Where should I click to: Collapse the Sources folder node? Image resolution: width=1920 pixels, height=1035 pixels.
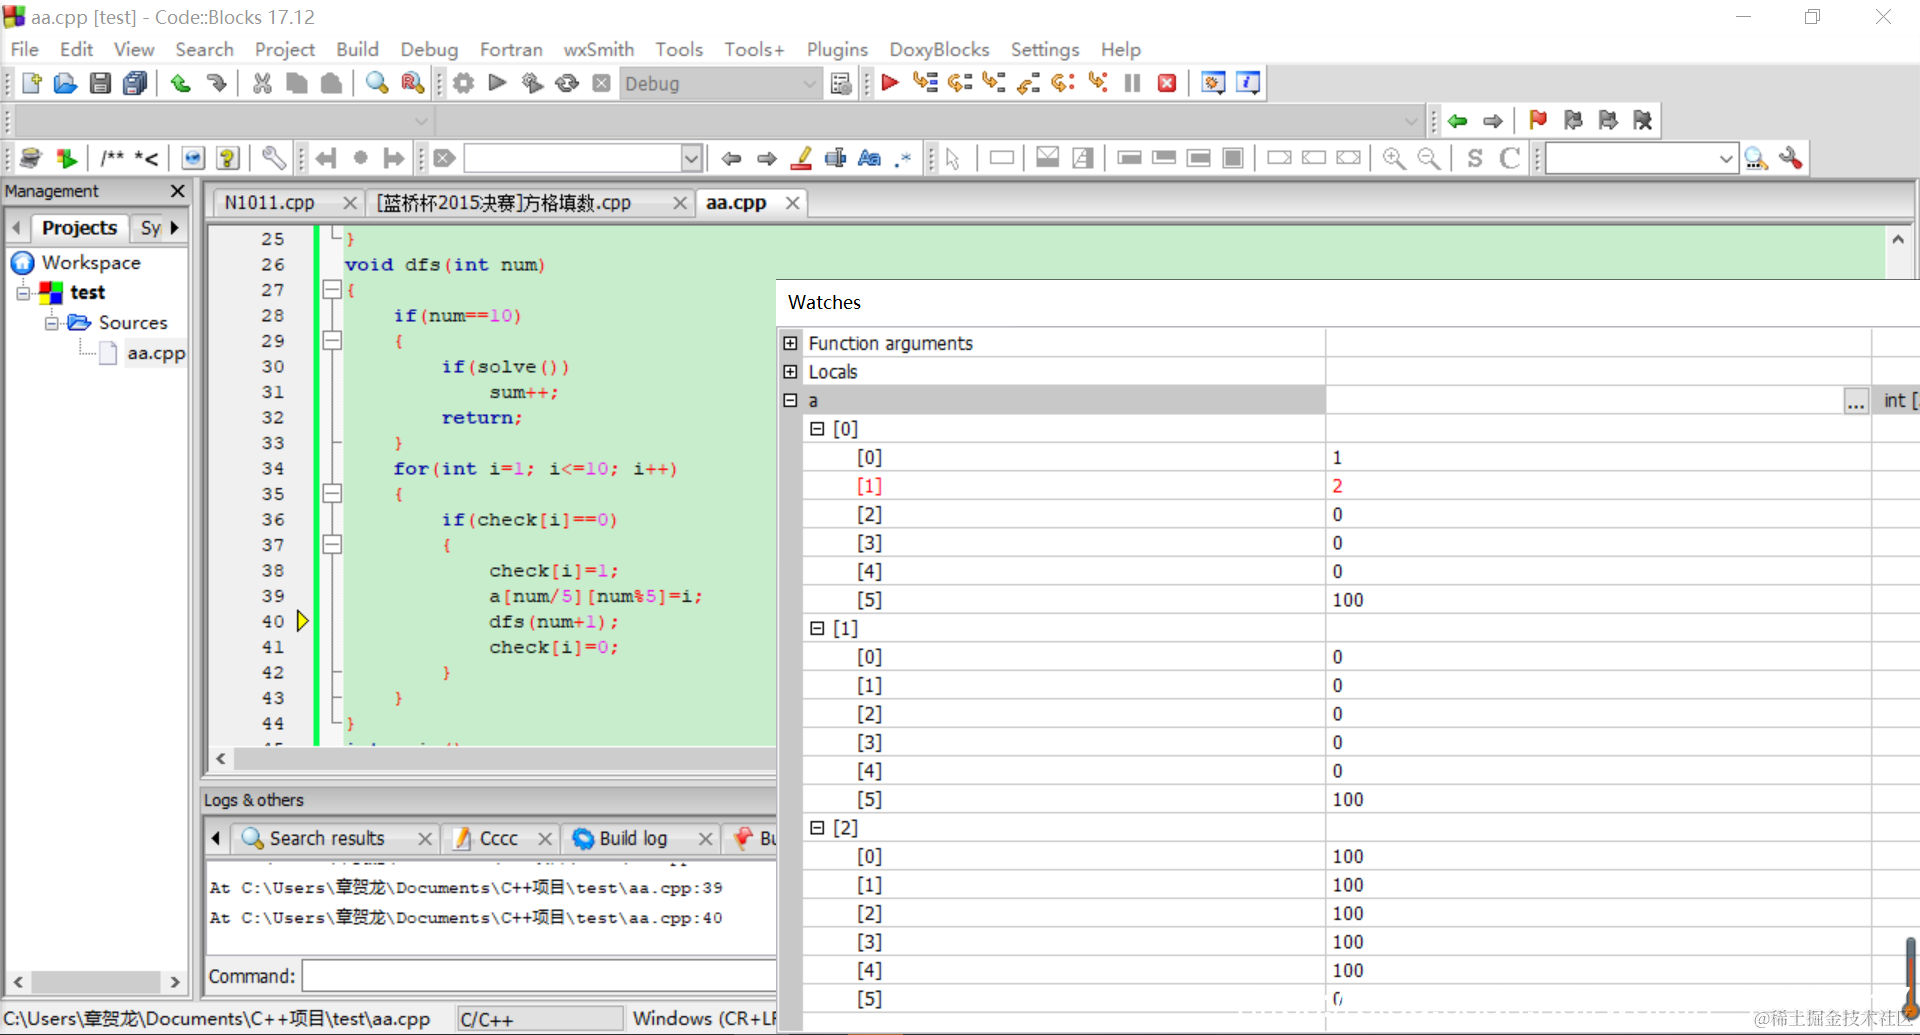pos(52,323)
